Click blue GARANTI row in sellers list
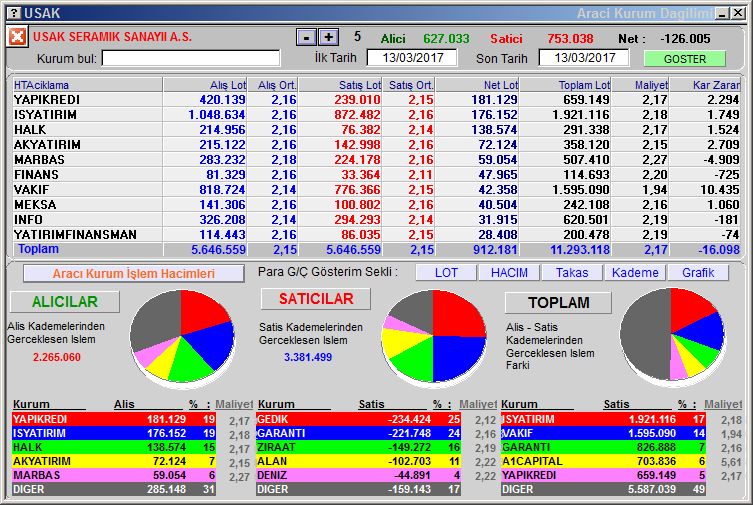753x505 pixels. 358,433
